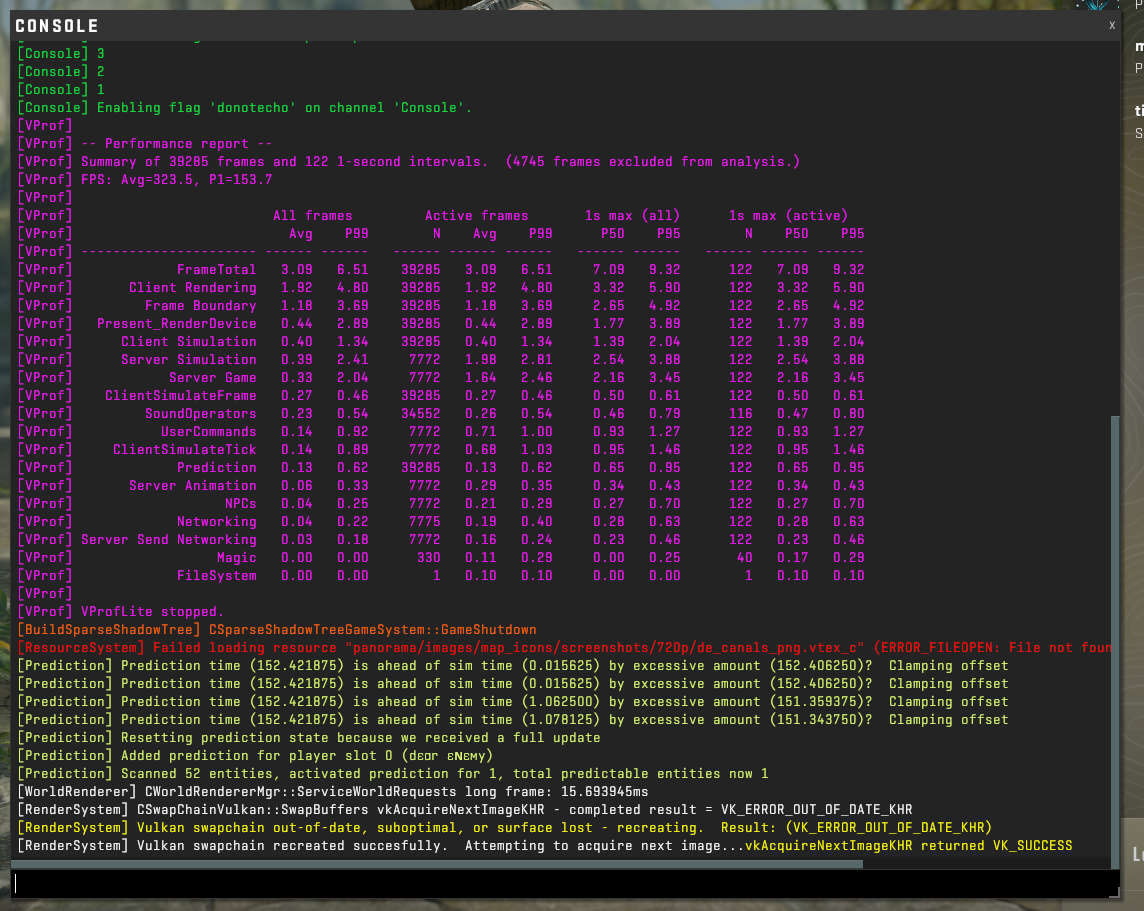
Task: Click the WorldRenderer long frame line
Action: tap(333, 792)
